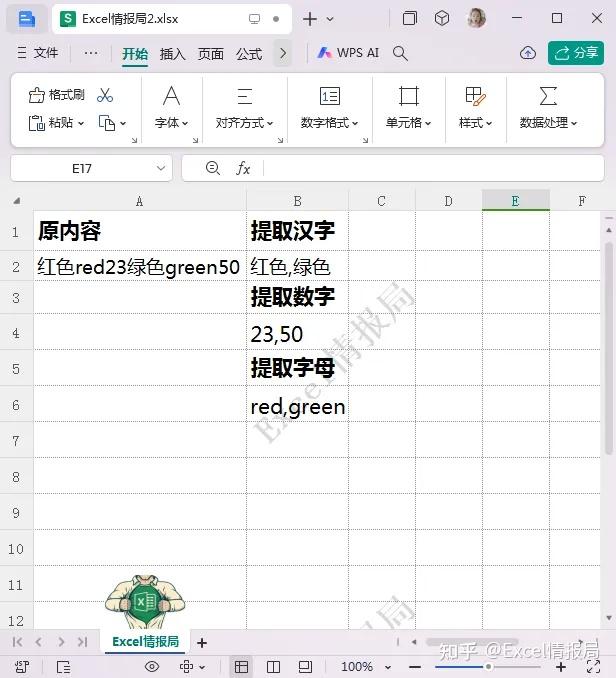Click the copy icon

[107, 123]
